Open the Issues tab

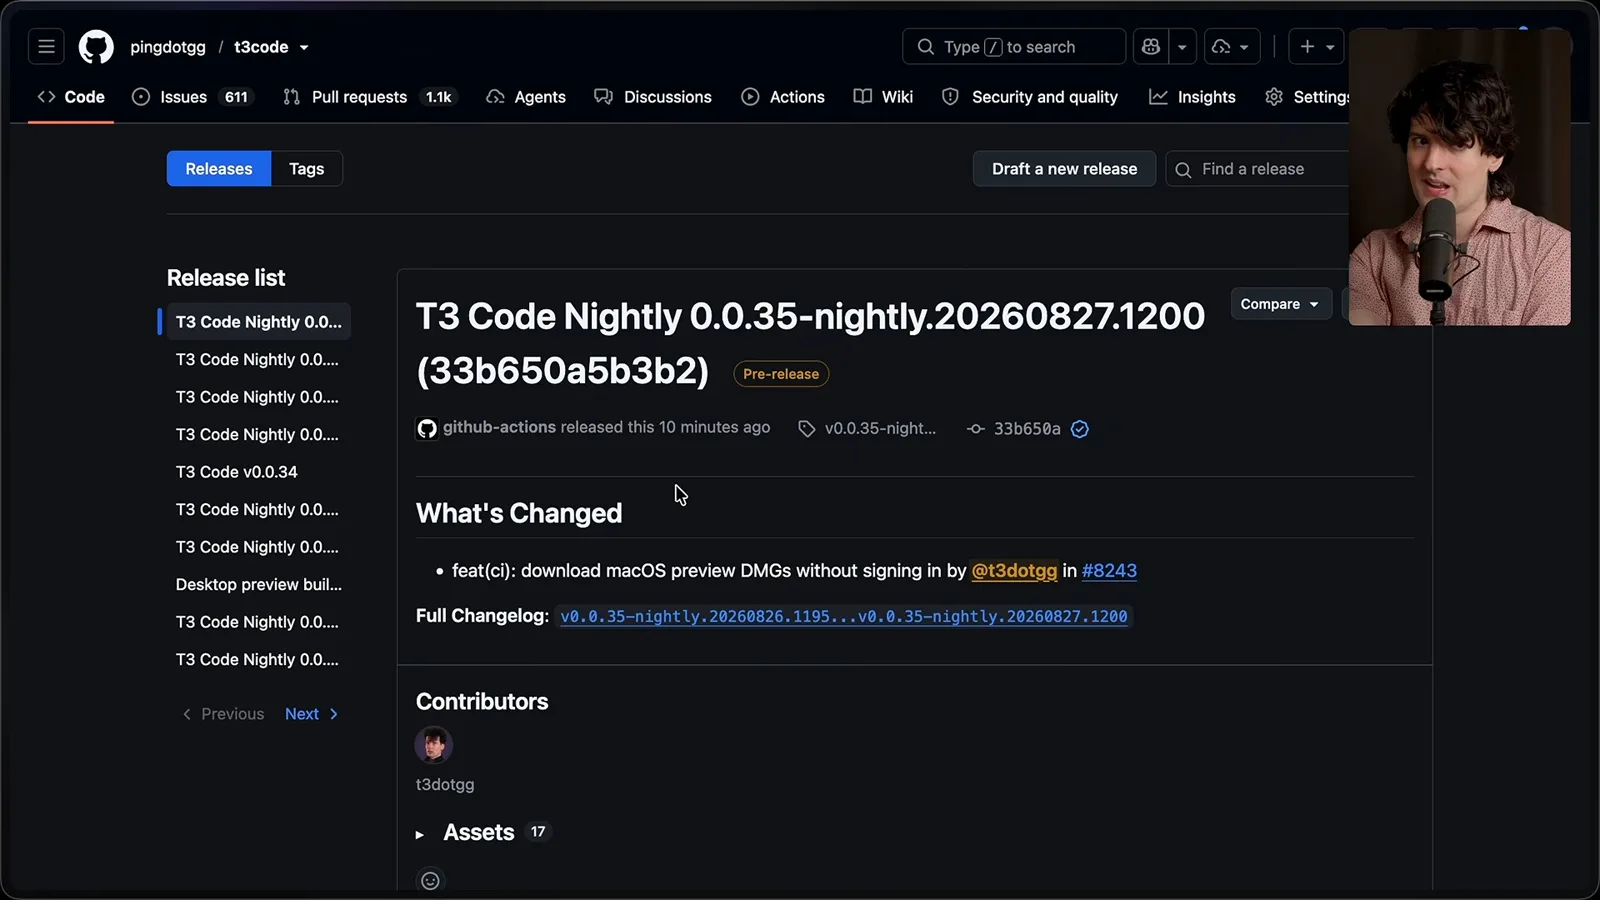point(194,97)
